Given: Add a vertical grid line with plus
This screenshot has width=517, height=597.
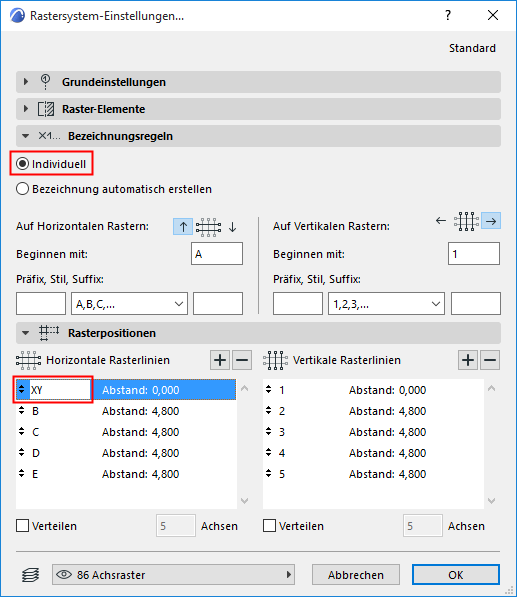Looking at the screenshot, I should (468, 360).
